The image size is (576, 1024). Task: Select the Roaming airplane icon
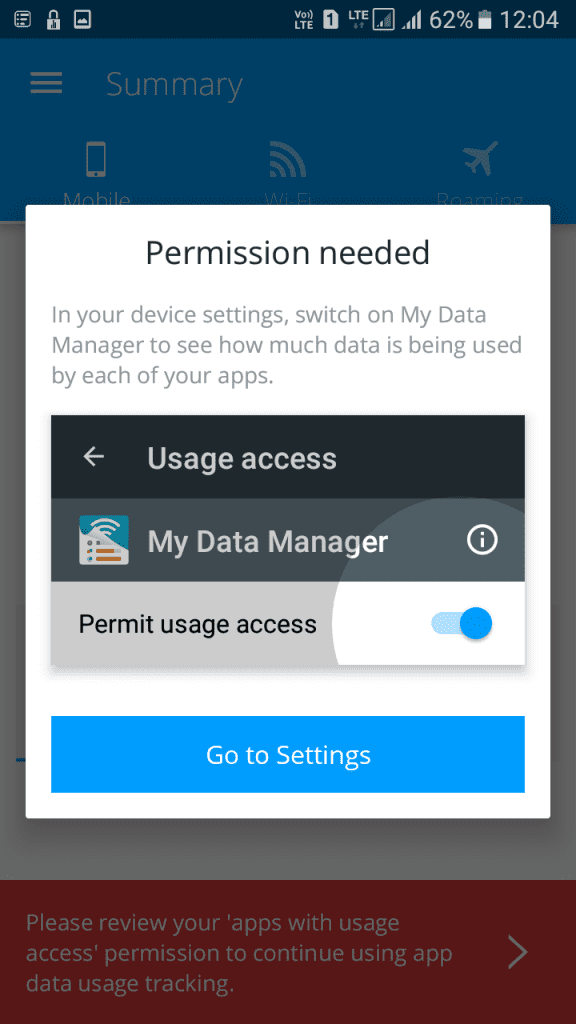coord(480,159)
